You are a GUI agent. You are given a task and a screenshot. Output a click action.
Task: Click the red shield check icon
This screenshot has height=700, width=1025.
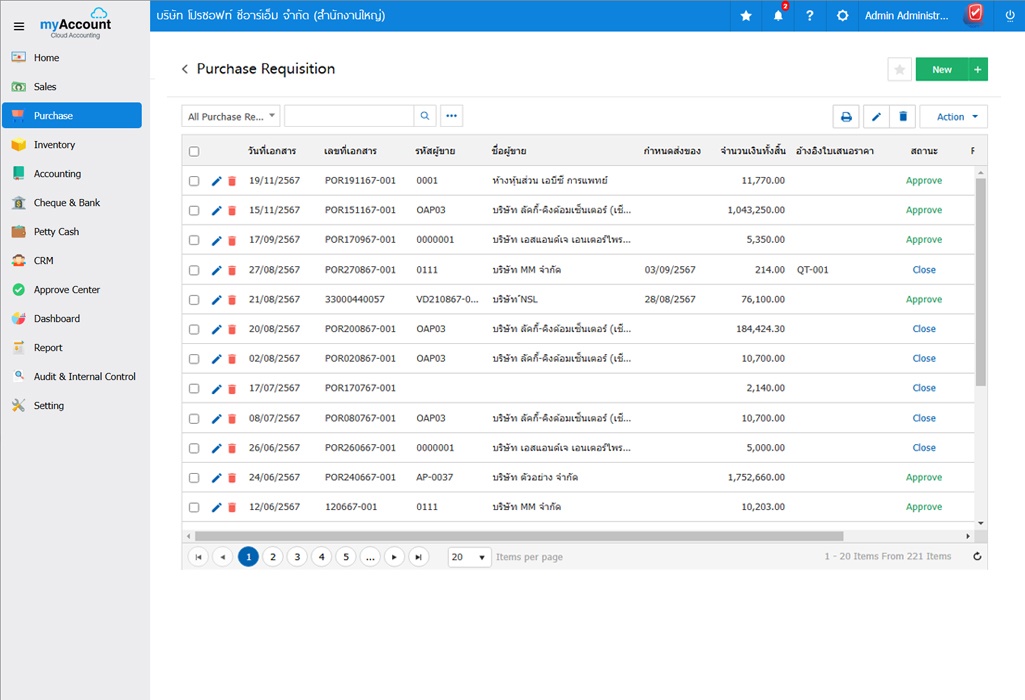point(975,13)
